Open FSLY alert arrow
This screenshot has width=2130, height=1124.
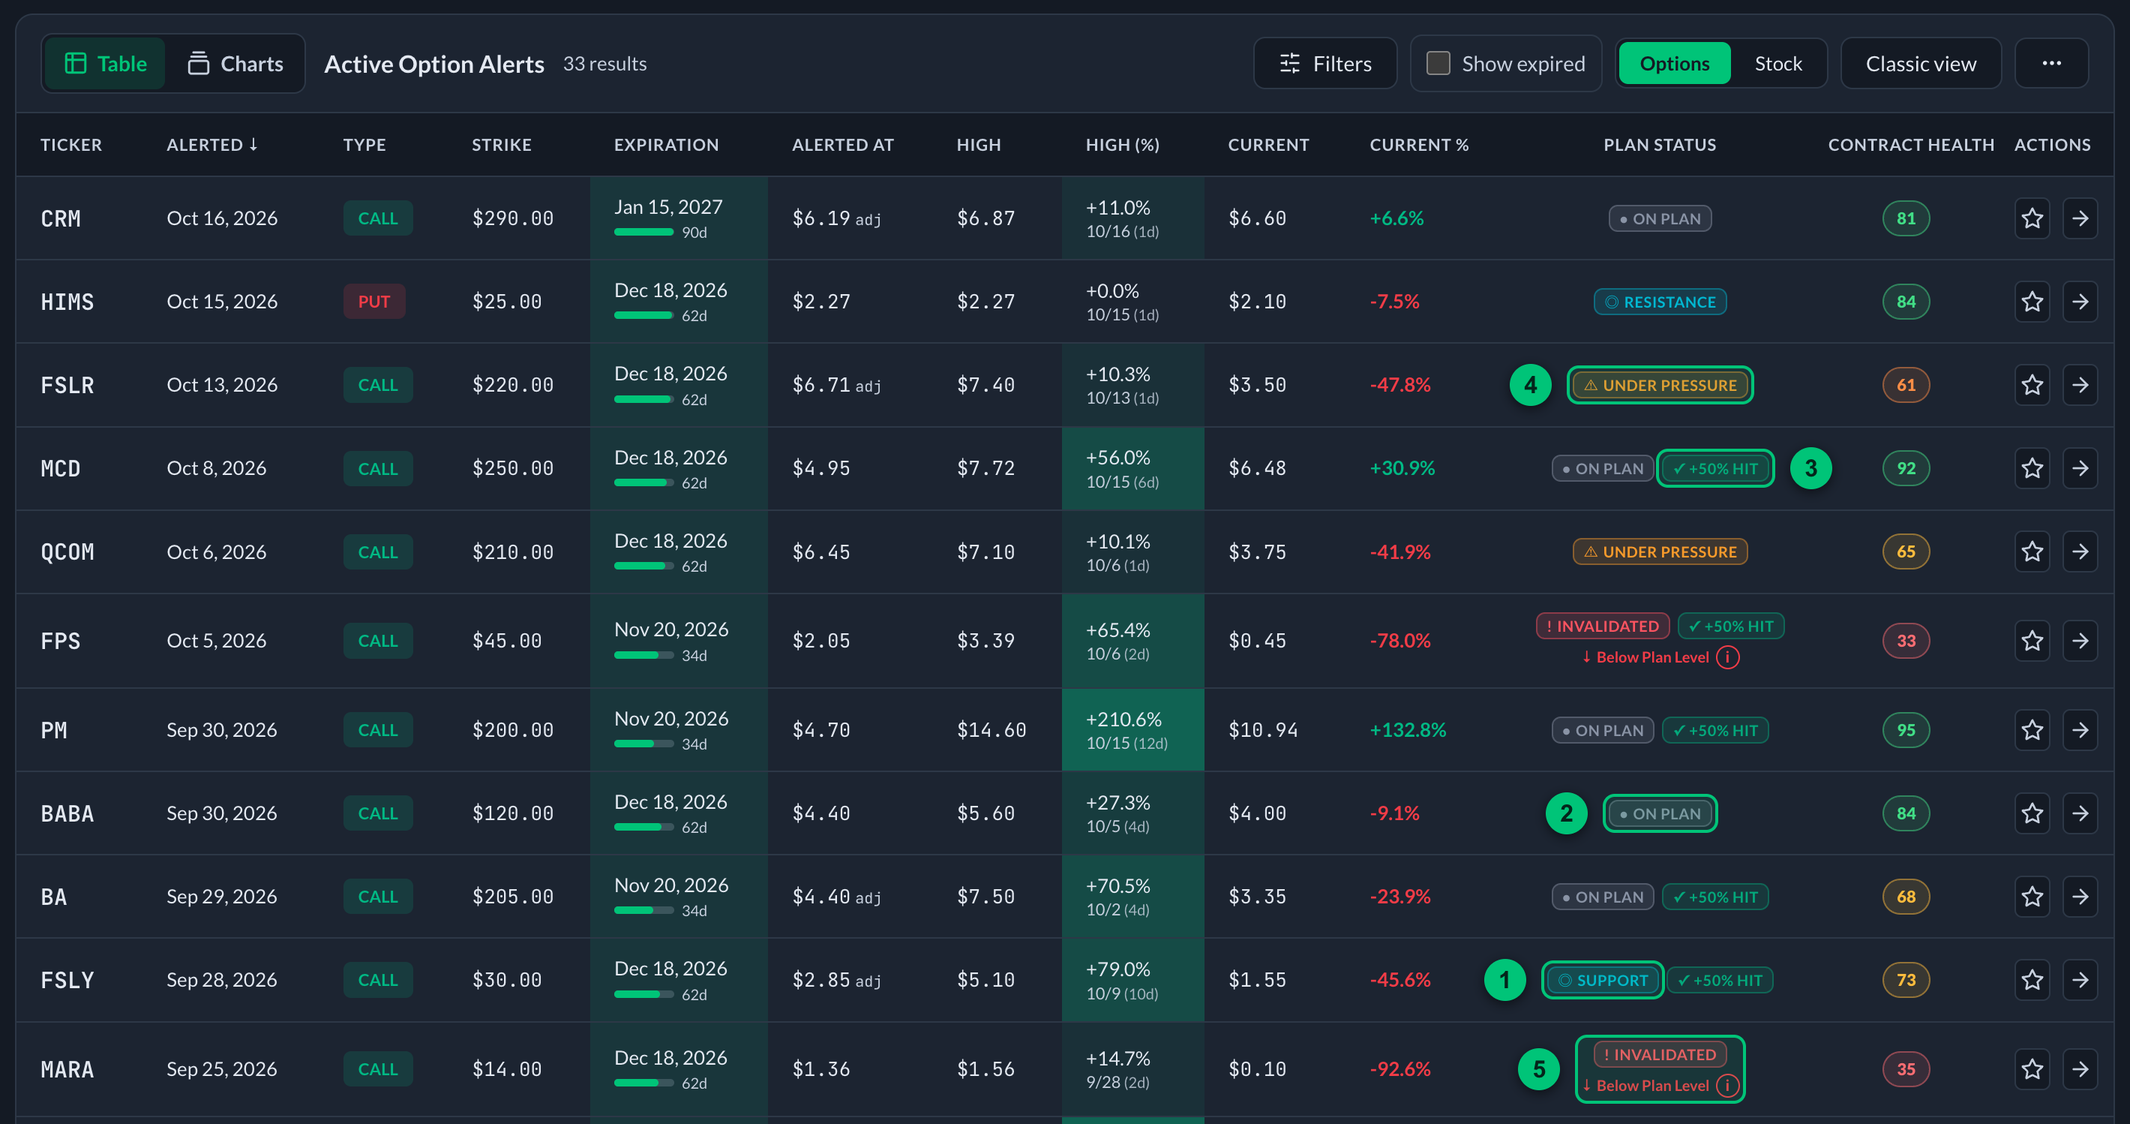point(2080,980)
